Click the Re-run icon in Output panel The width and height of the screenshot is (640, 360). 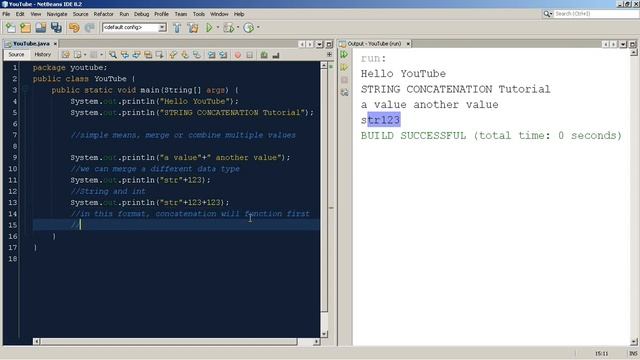click(344, 54)
